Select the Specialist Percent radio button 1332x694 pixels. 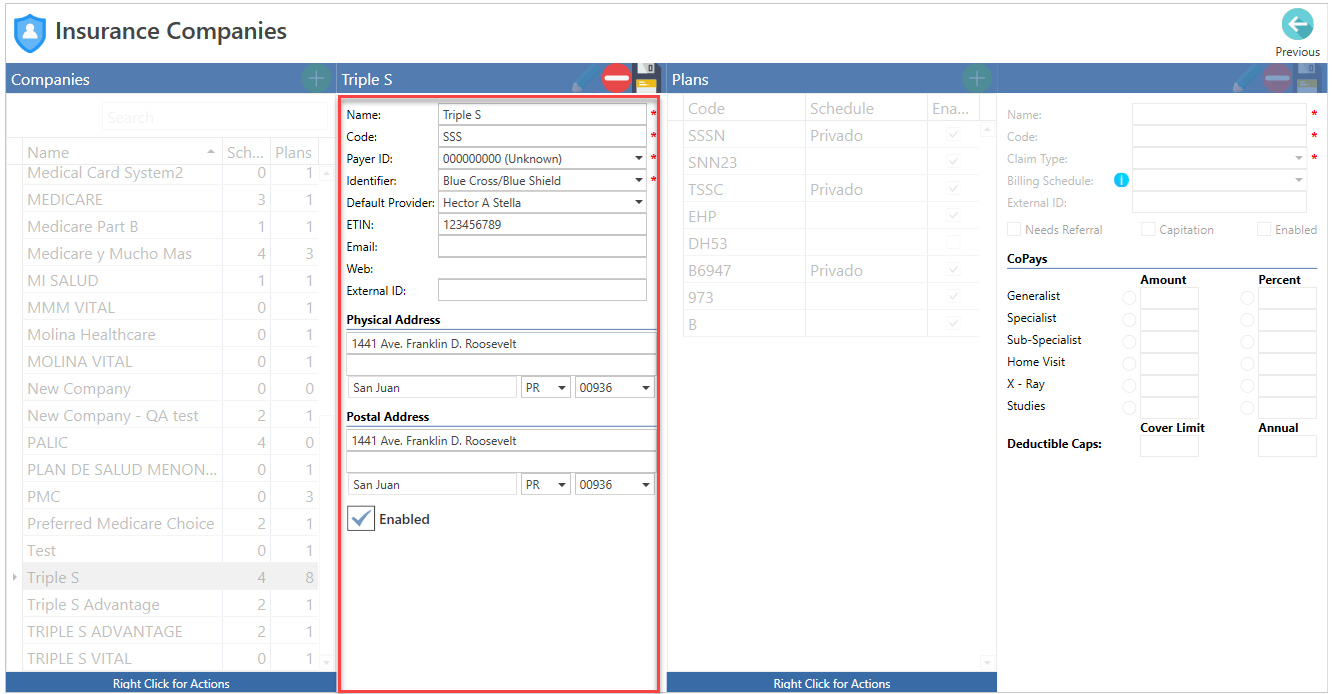pyautogui.click(x=1247, y=319)
